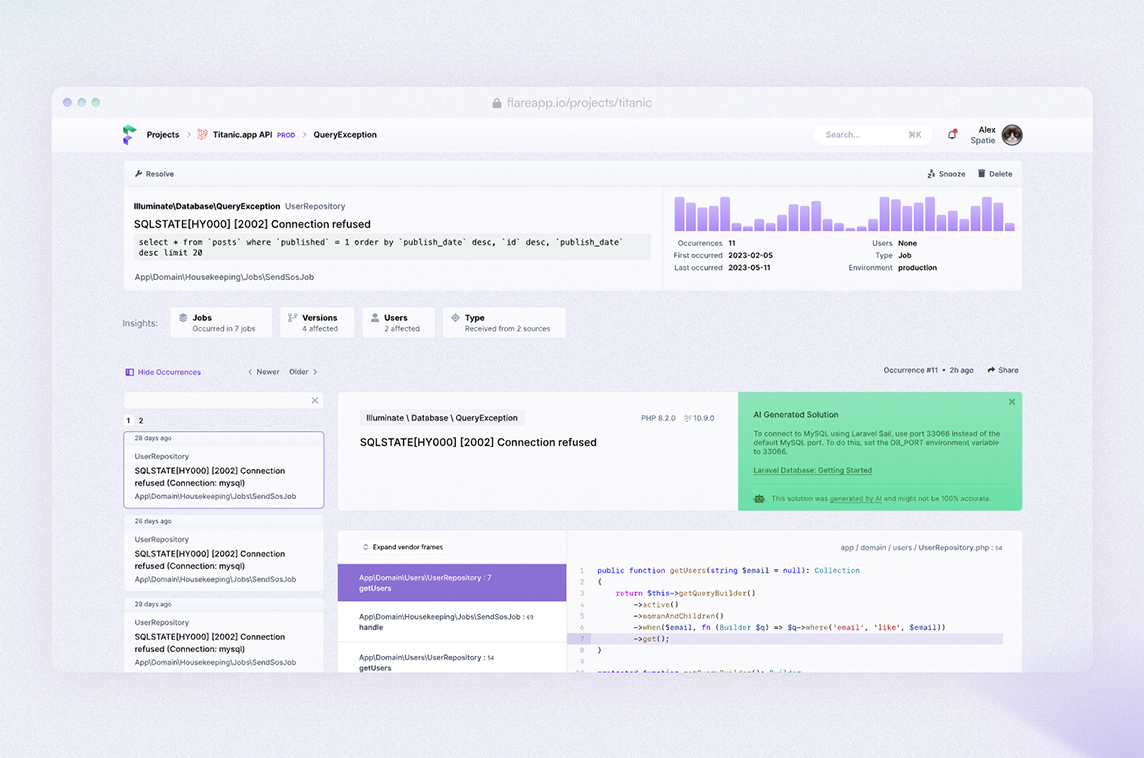This screenshot has height=758, width=1144.
Task: Select the first 28 days ago occurrence
Action: tap(224, 470)
